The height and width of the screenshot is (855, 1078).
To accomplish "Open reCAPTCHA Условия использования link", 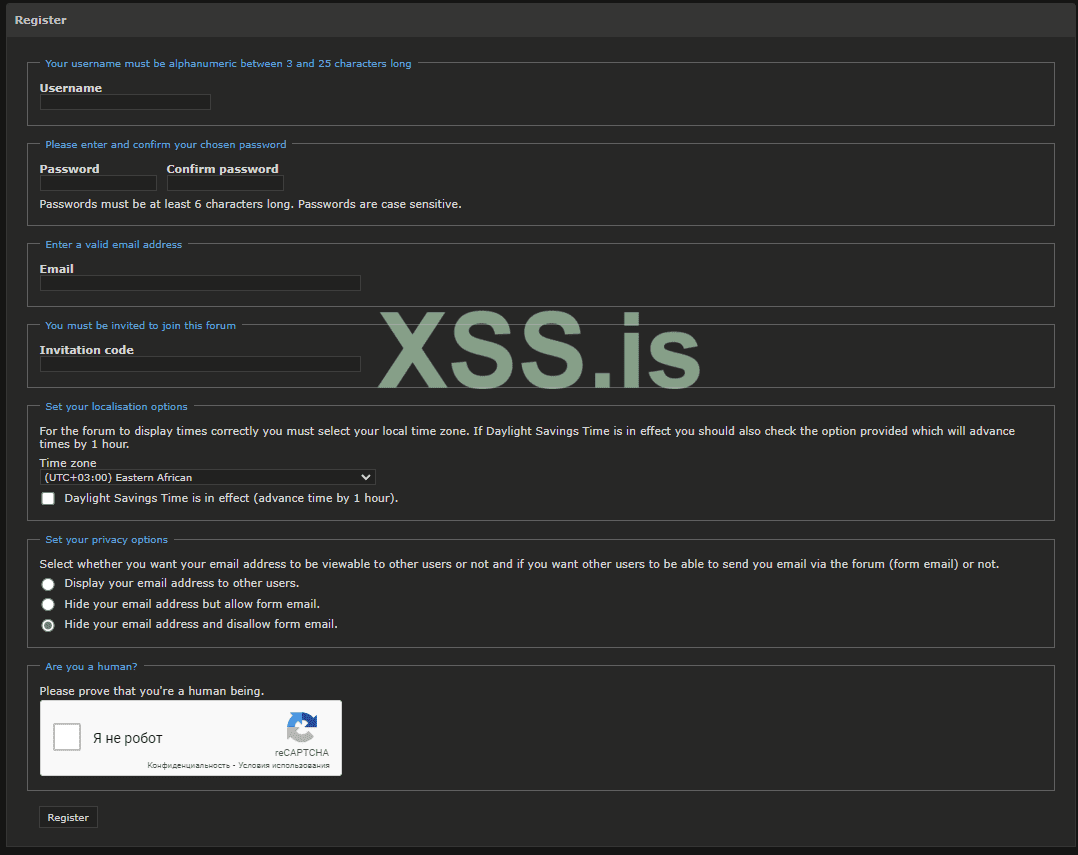I will click(x=284, y=766).
